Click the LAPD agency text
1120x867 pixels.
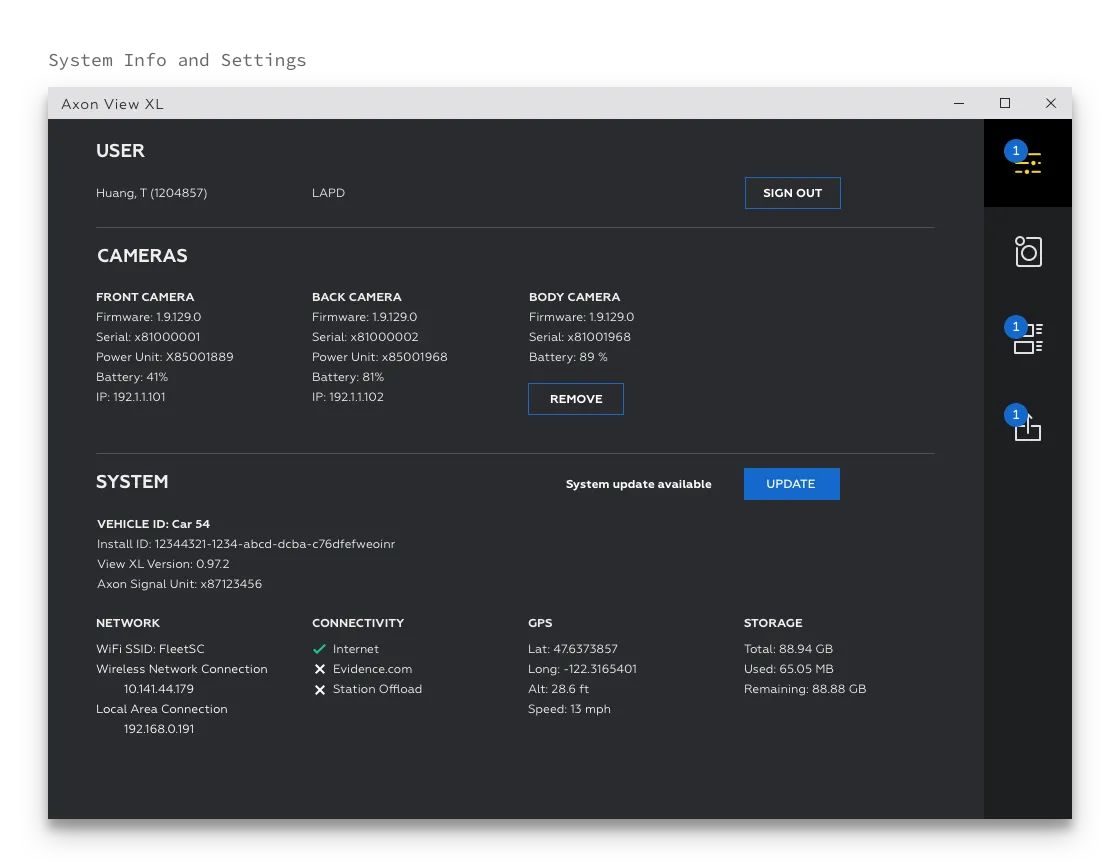tap(329, 193)
